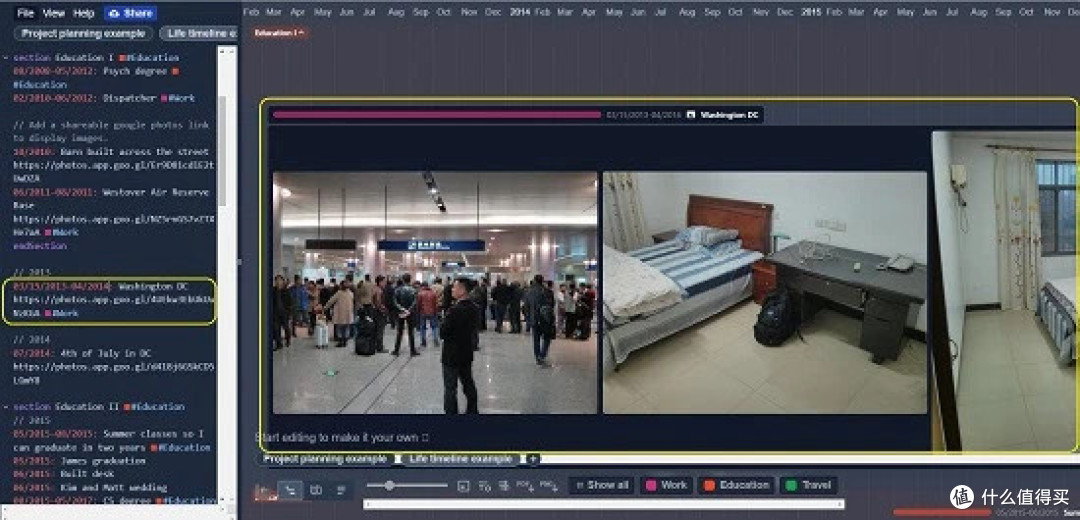
Task: Switch to the list view icon
Action: 340,490
